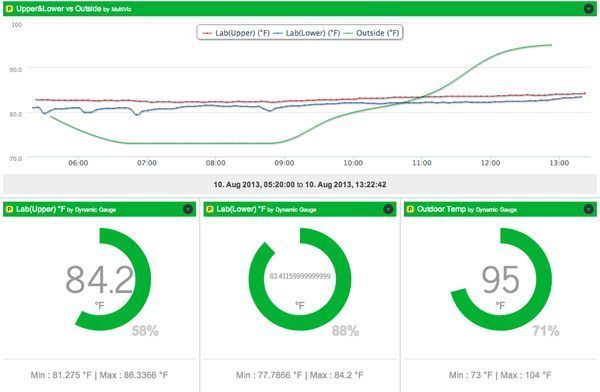Open the Lab(Lower) gauge widget dropdown
Screen dimensions: 600x392
388,209
